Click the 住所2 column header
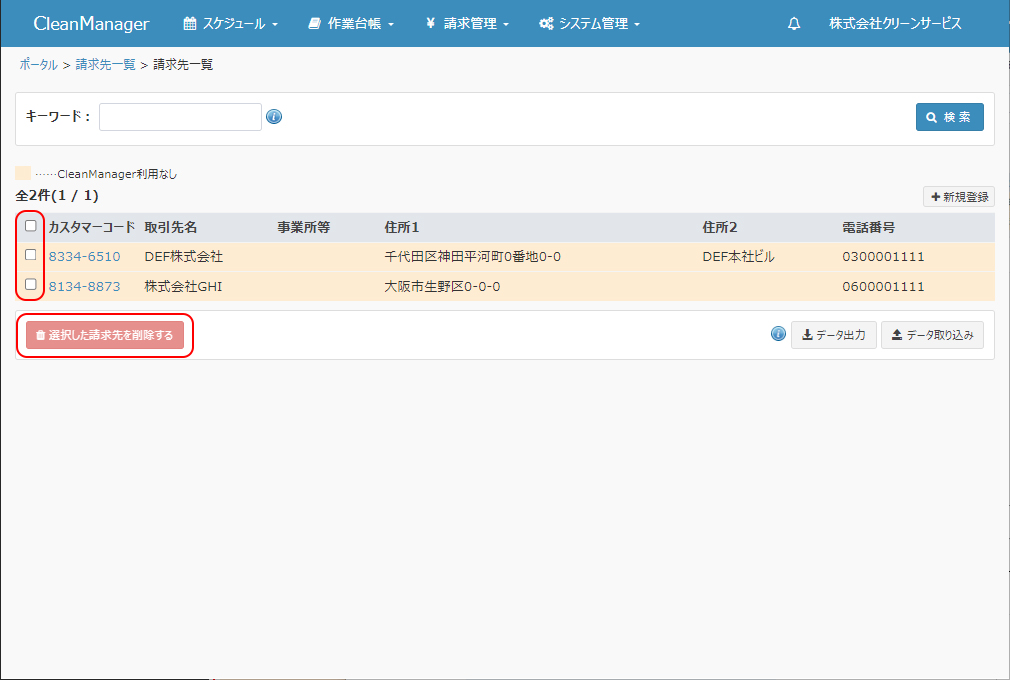The width and height of the screenshot is (1010, 680). click(719, 227)
